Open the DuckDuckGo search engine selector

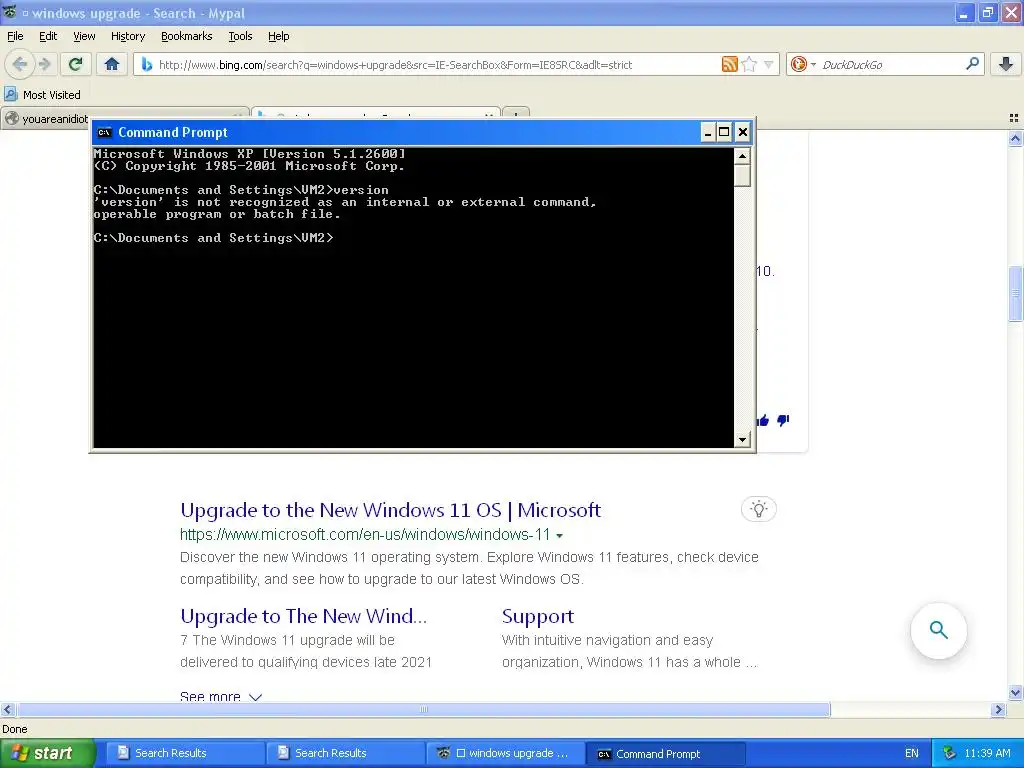click(x=803, y=64)
